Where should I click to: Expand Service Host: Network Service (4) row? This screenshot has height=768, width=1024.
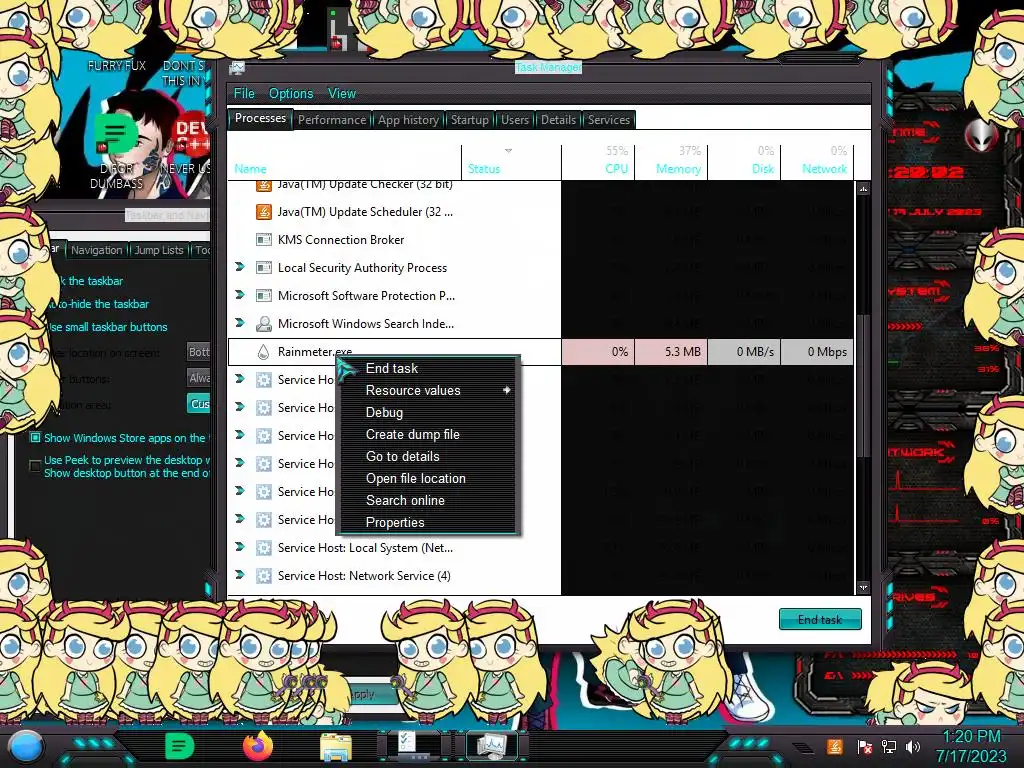[240, 575]
